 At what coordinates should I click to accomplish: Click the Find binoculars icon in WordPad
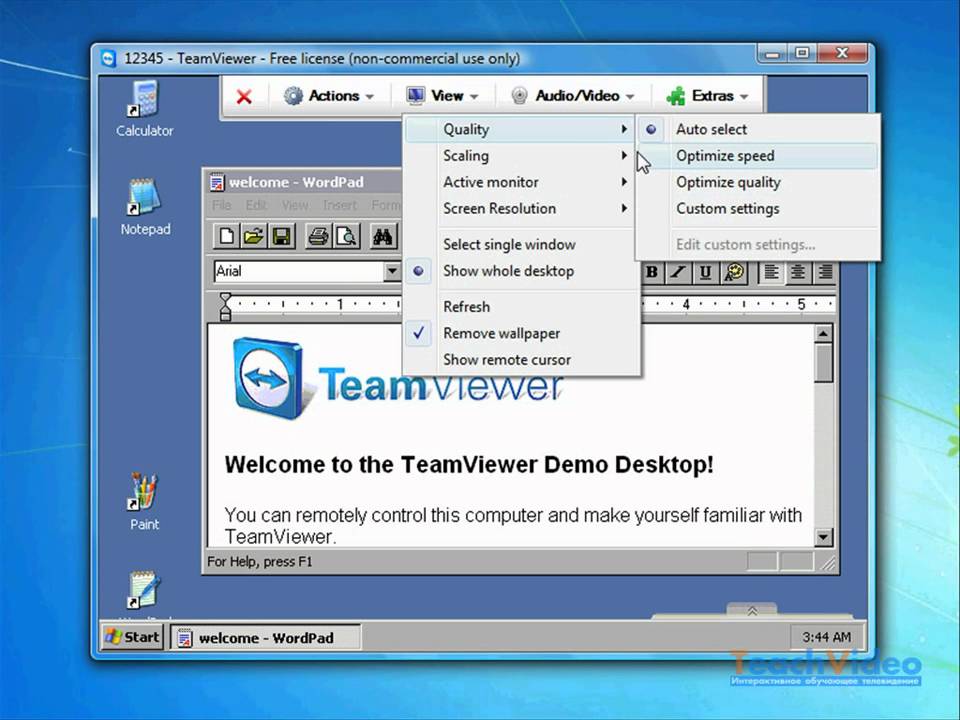[x=383, y=236]
